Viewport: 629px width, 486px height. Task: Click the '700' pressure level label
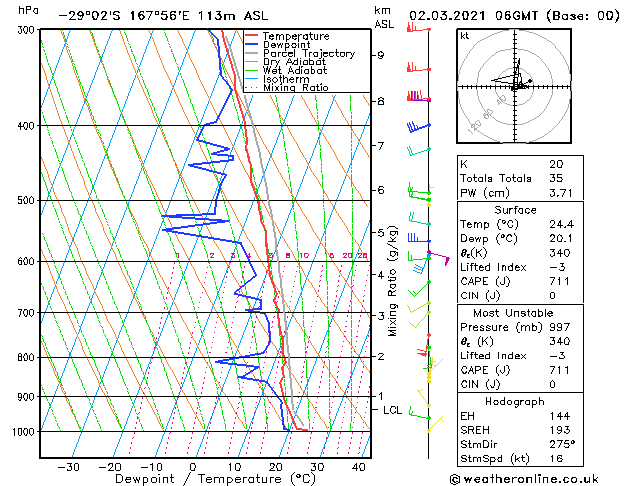pos(28,312)
